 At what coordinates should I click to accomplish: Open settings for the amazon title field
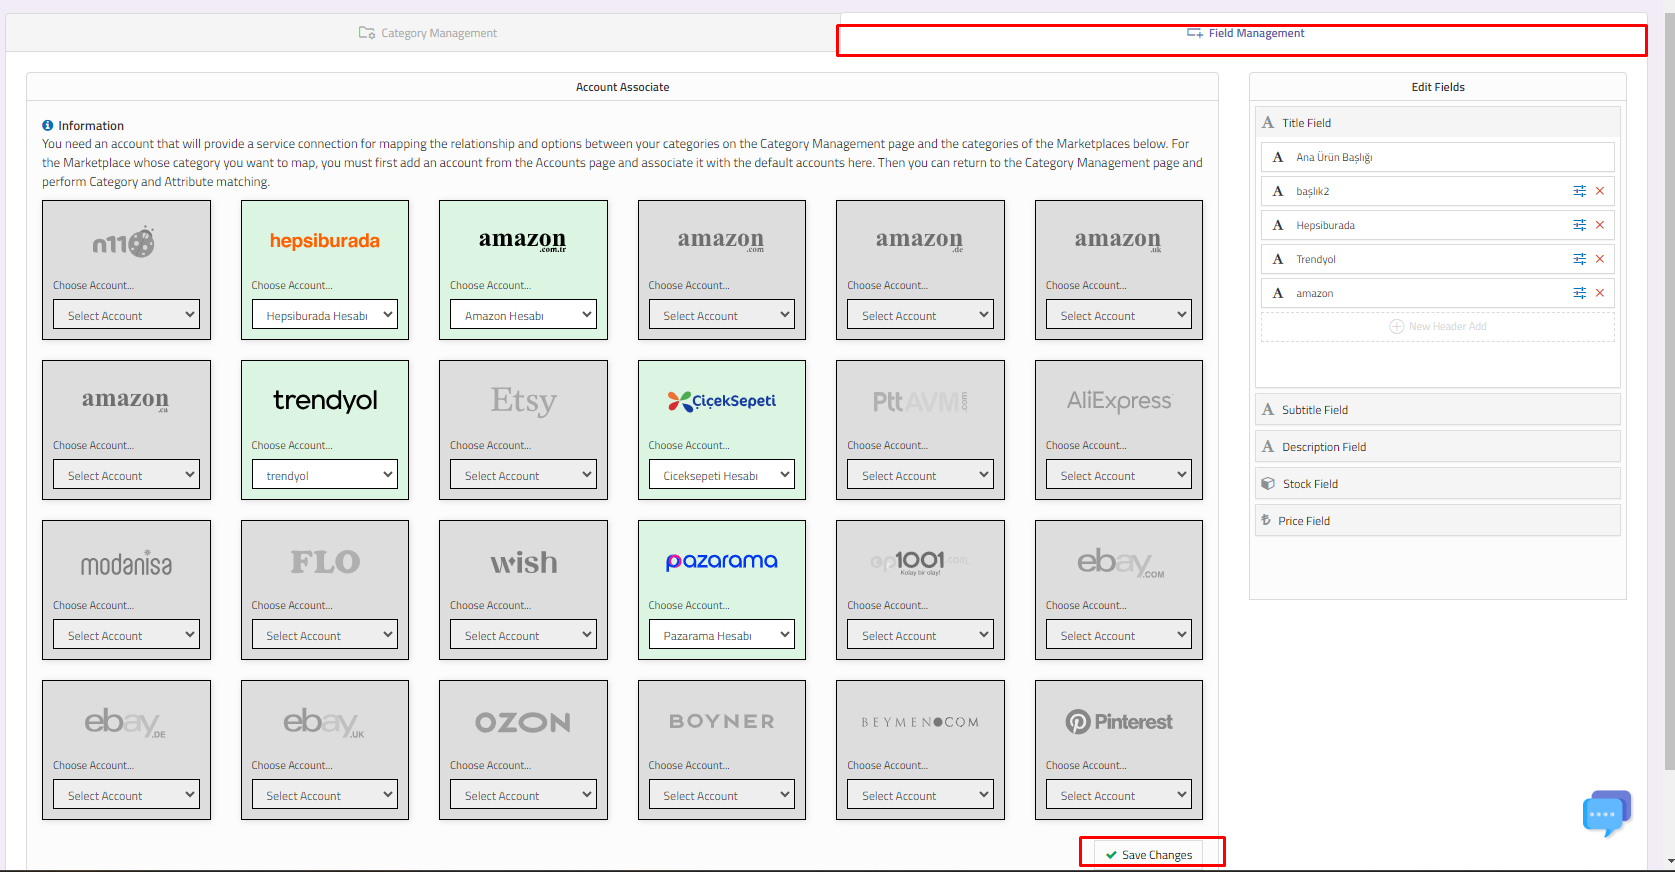1579,293
